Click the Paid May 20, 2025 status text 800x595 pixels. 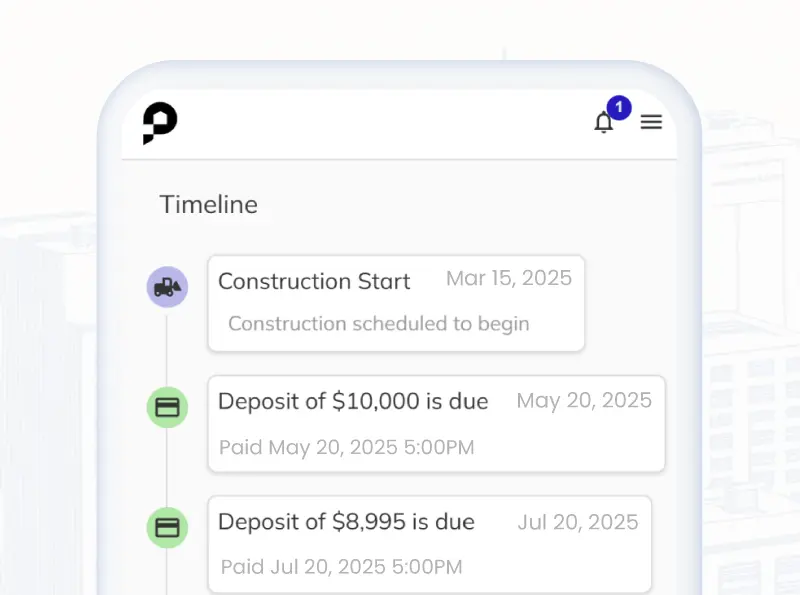pyautogui.click(x=345, y=447)
